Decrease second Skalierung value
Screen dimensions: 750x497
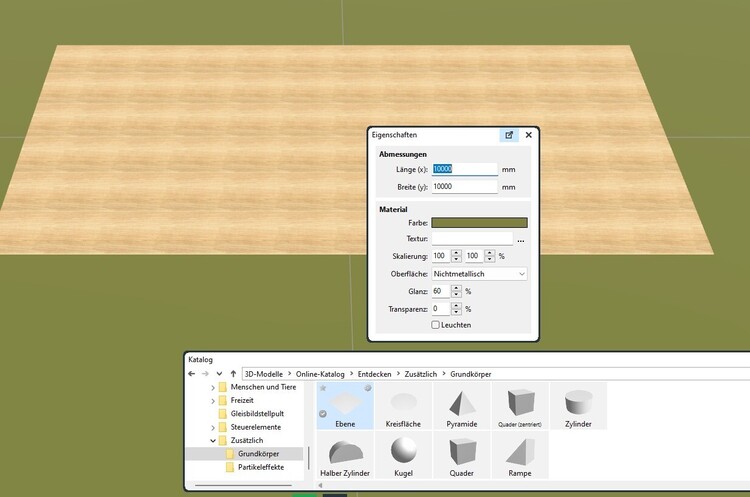(x=489, y=259)
